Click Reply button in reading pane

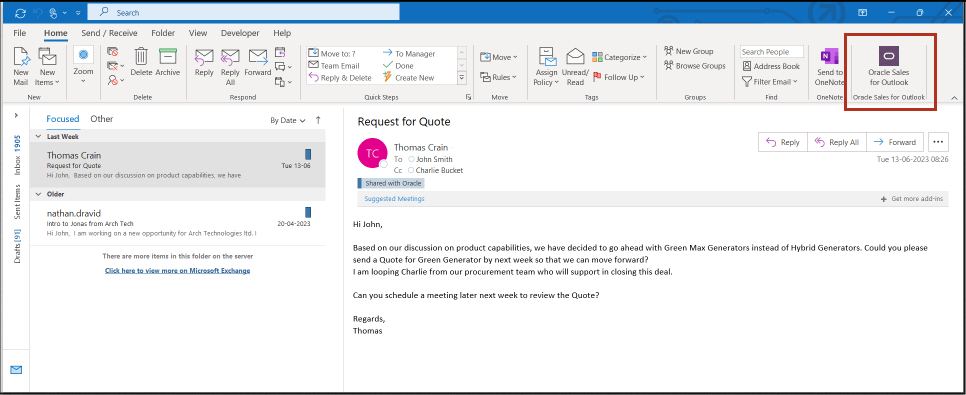[782, 142]
